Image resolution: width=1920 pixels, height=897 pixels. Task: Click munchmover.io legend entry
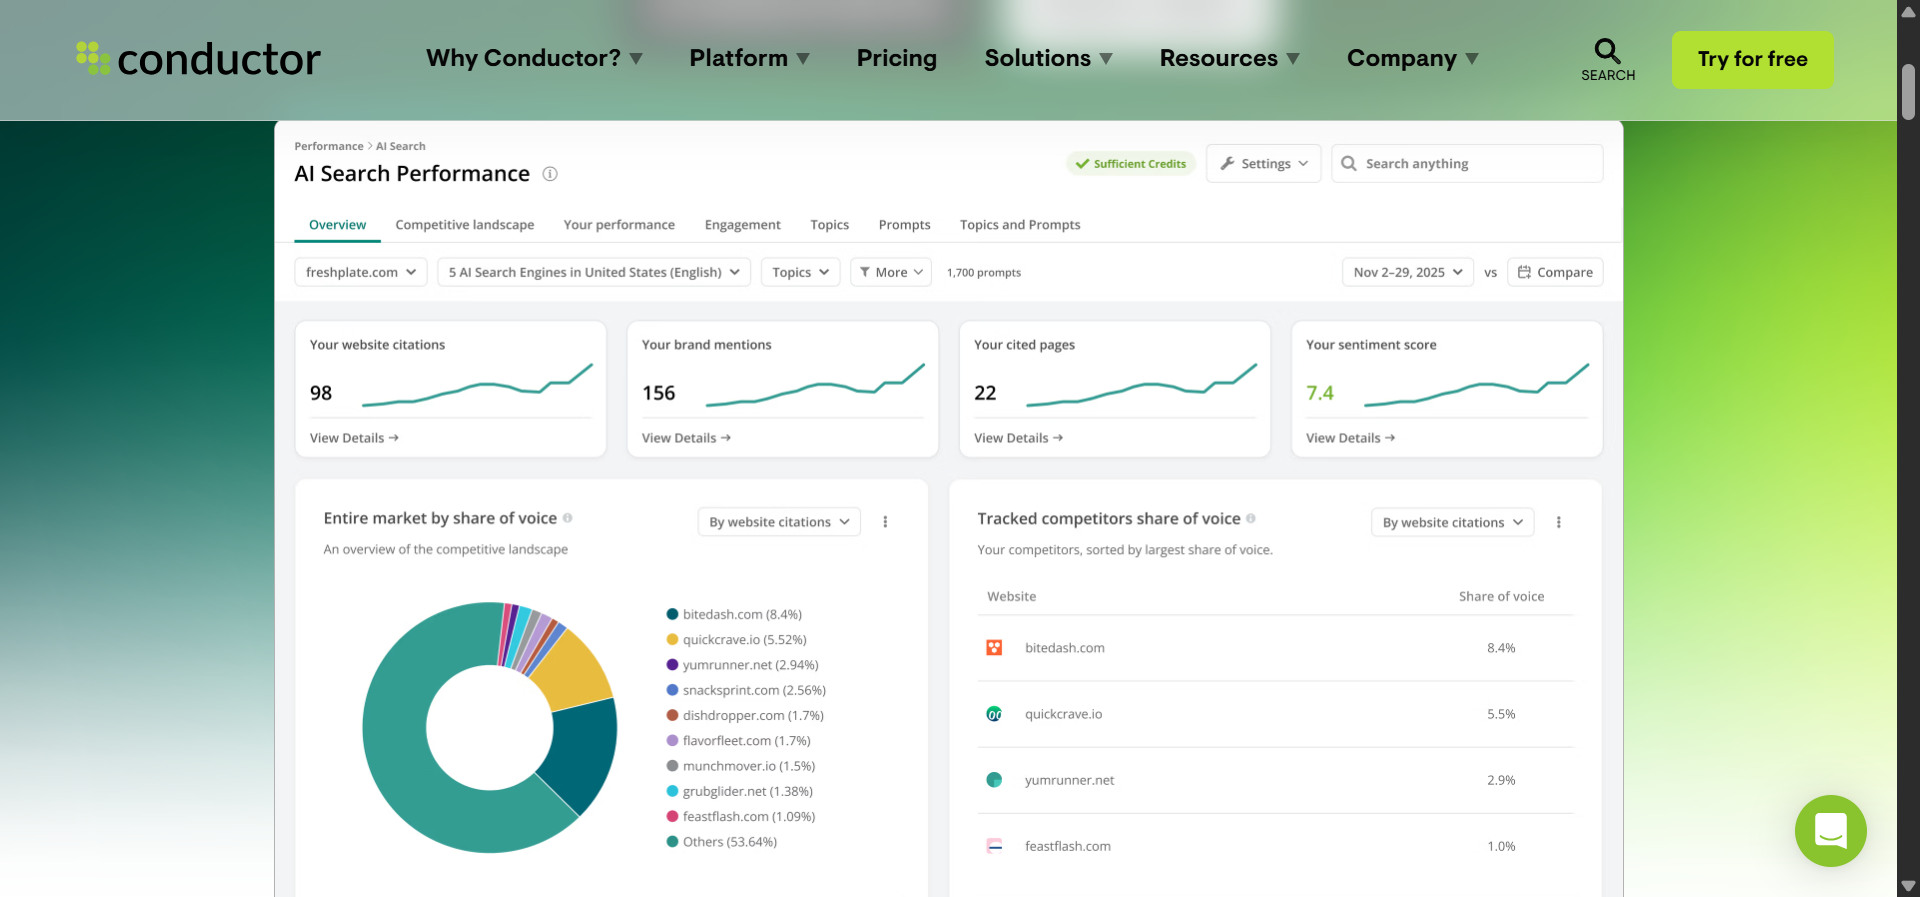741,766
